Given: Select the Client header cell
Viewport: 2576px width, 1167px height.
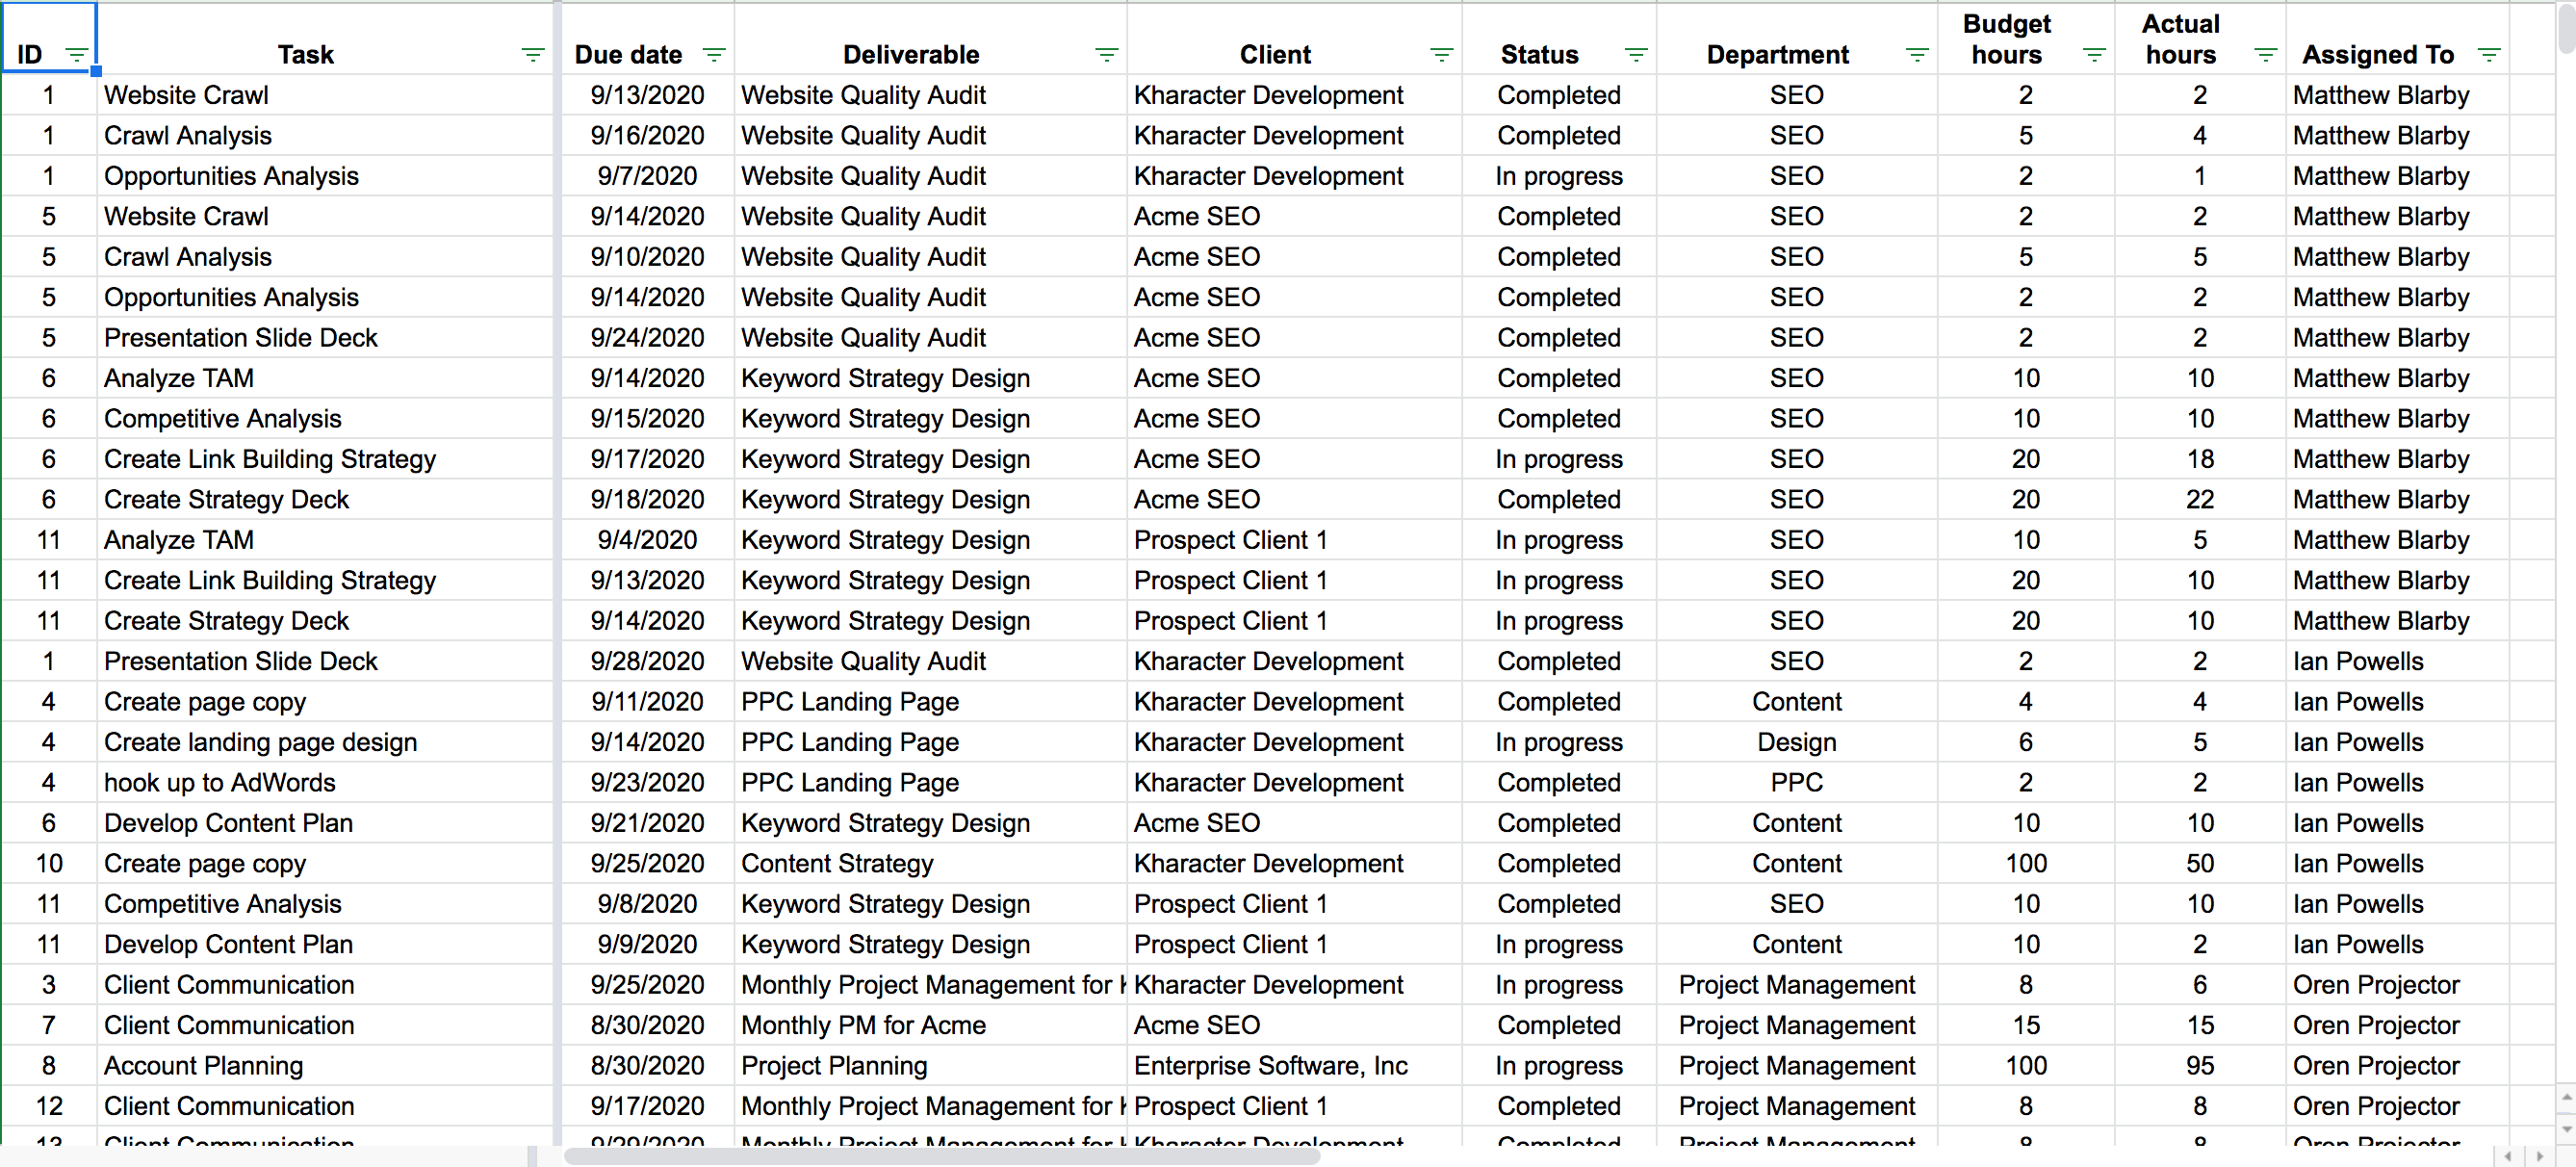Looking at the screenshot, I should click(x=1294, y=38).
